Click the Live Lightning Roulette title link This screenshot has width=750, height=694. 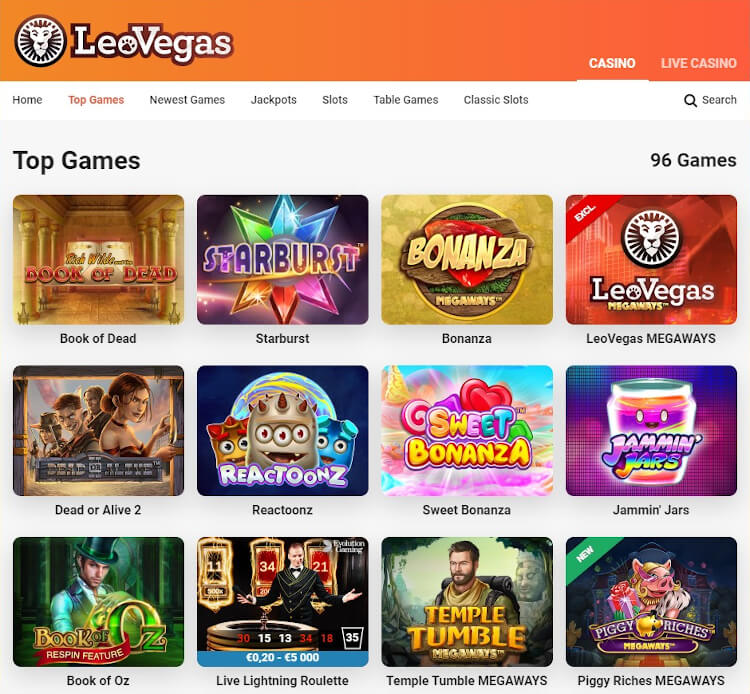(282, 680)
